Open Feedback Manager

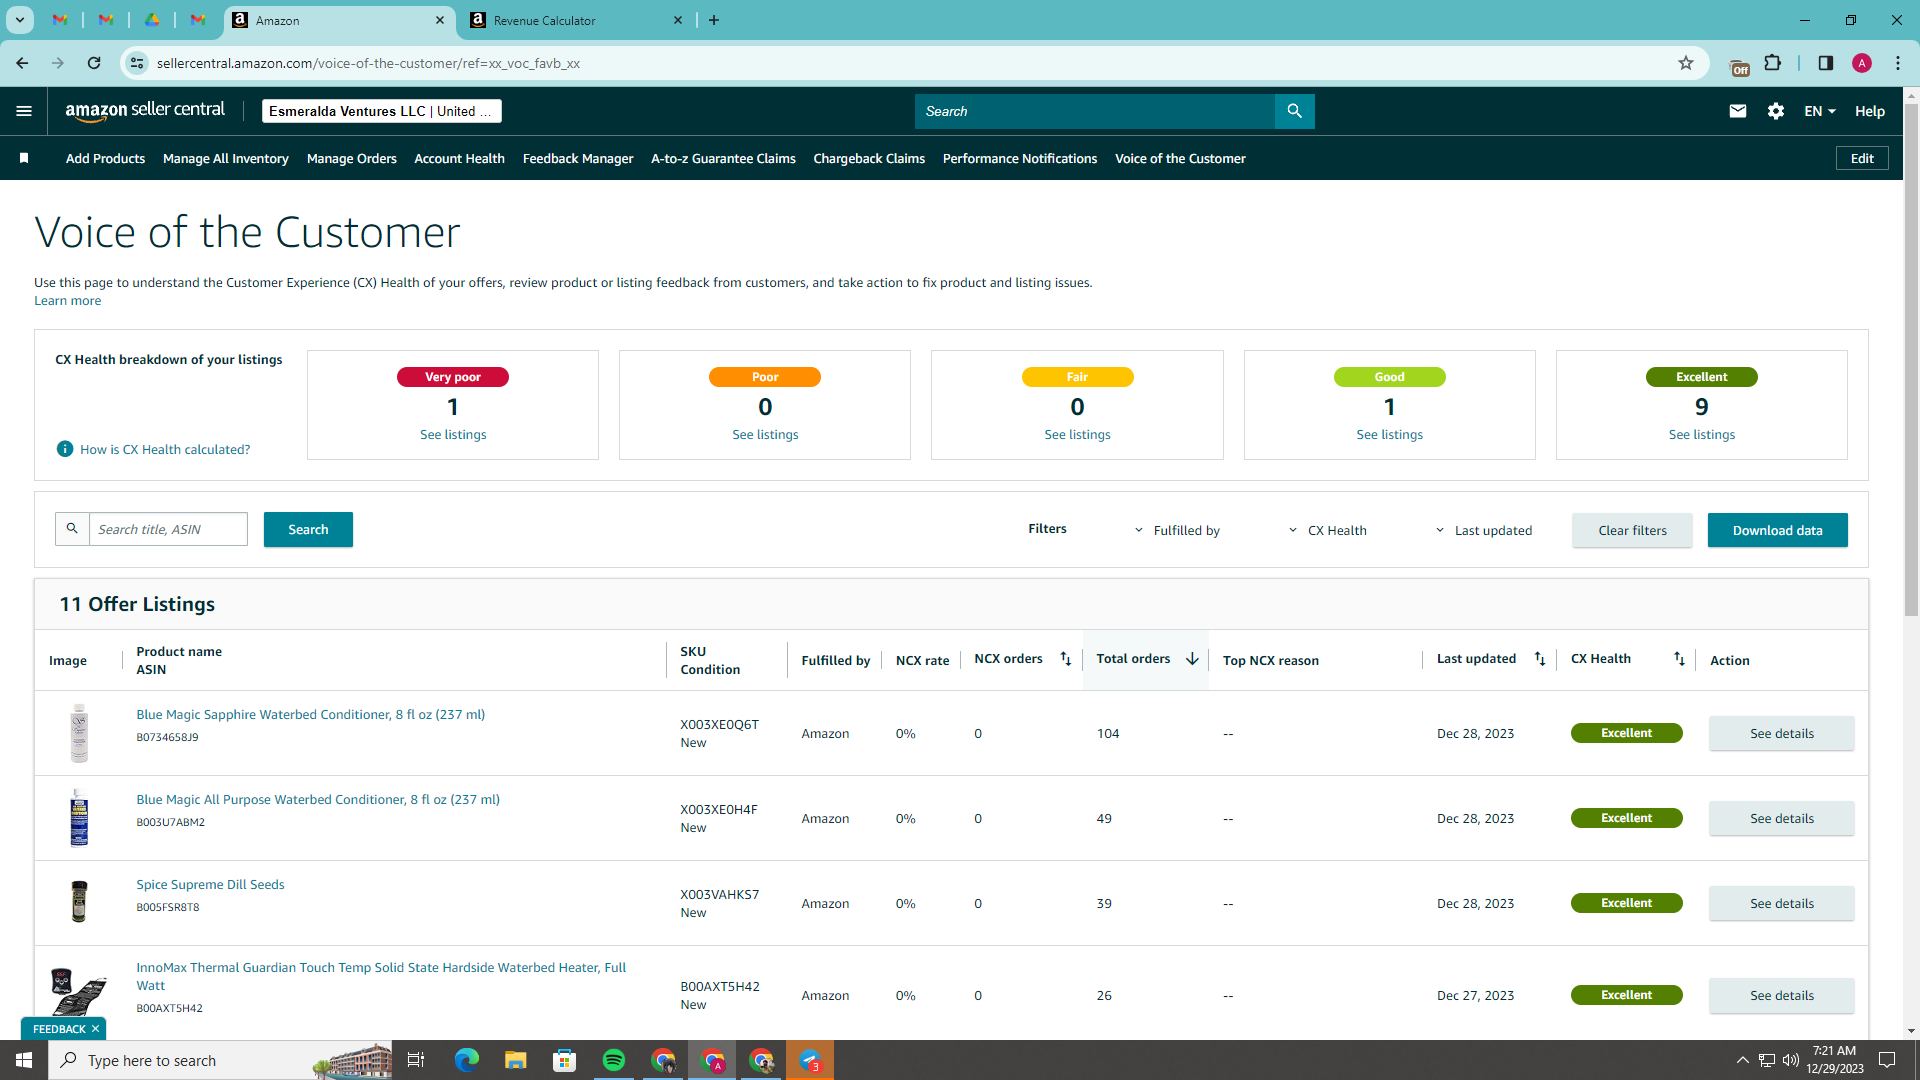(578, 158)
